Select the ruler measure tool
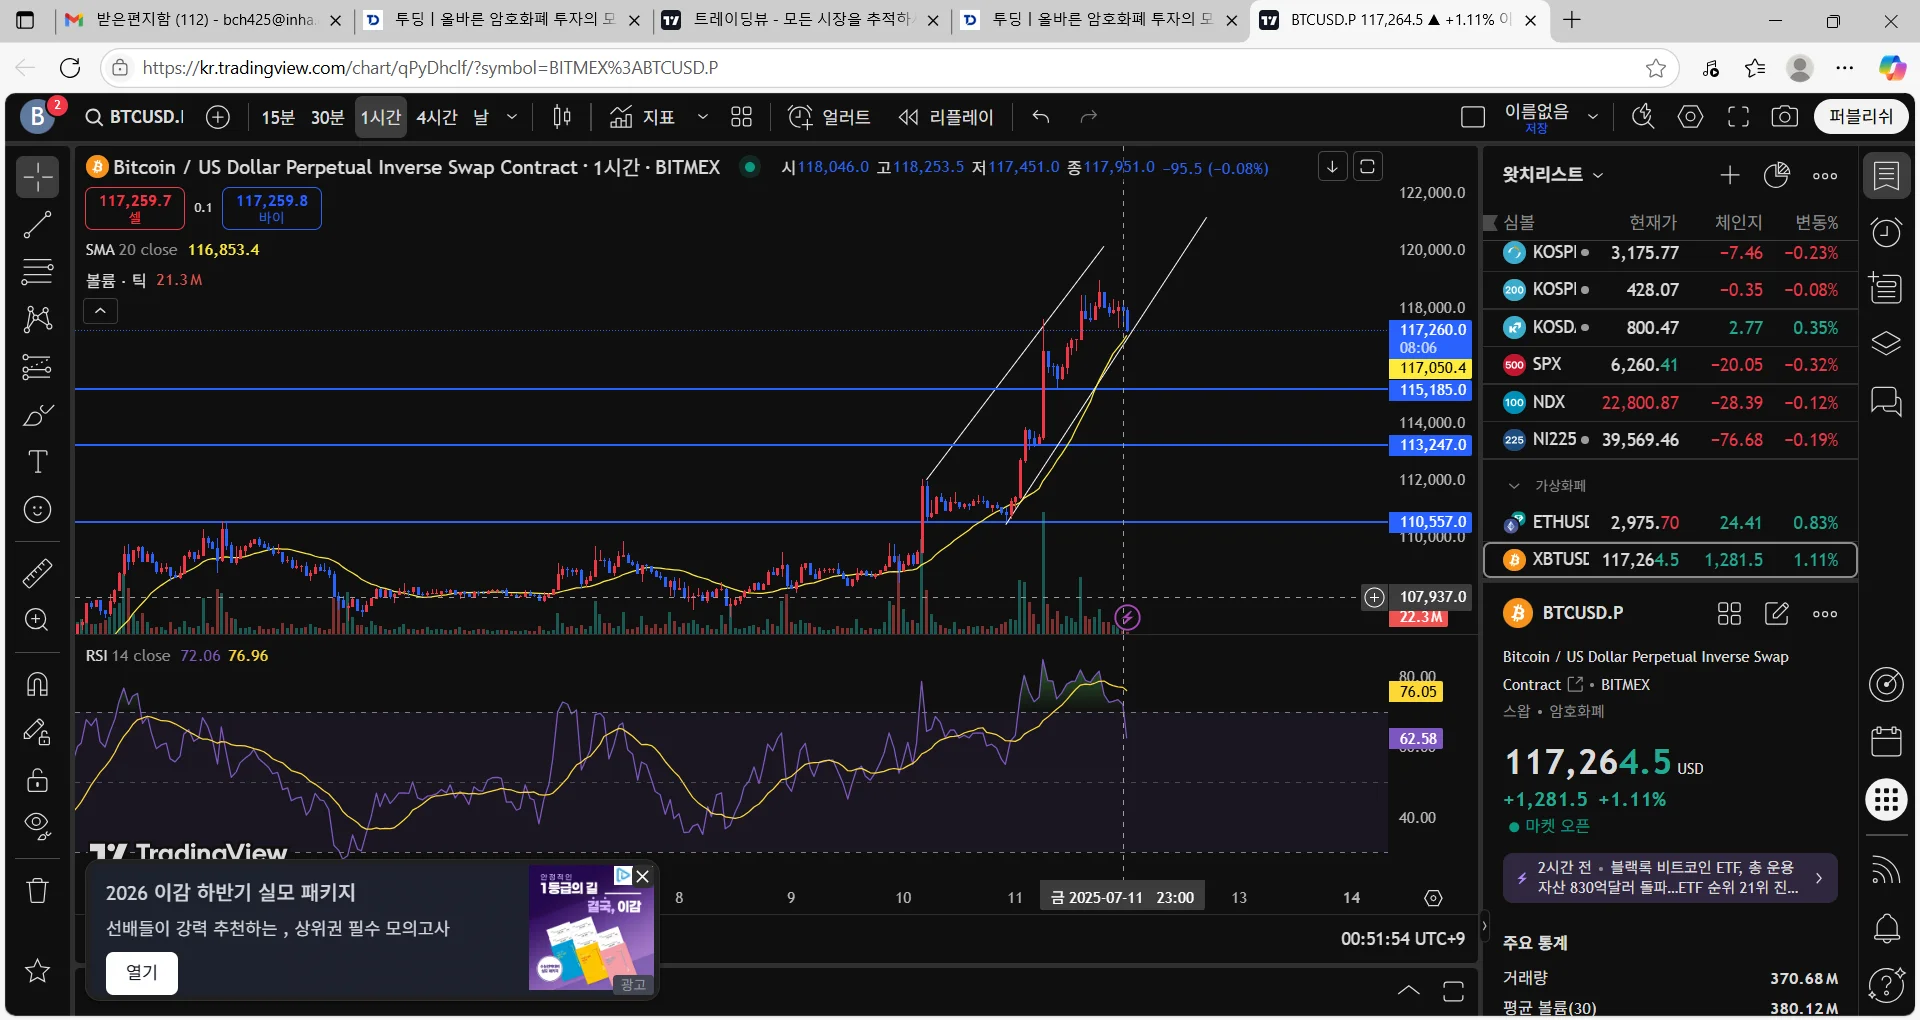Image resolution: width=1920 pixels, height=1020 pixels. [38, 573]
